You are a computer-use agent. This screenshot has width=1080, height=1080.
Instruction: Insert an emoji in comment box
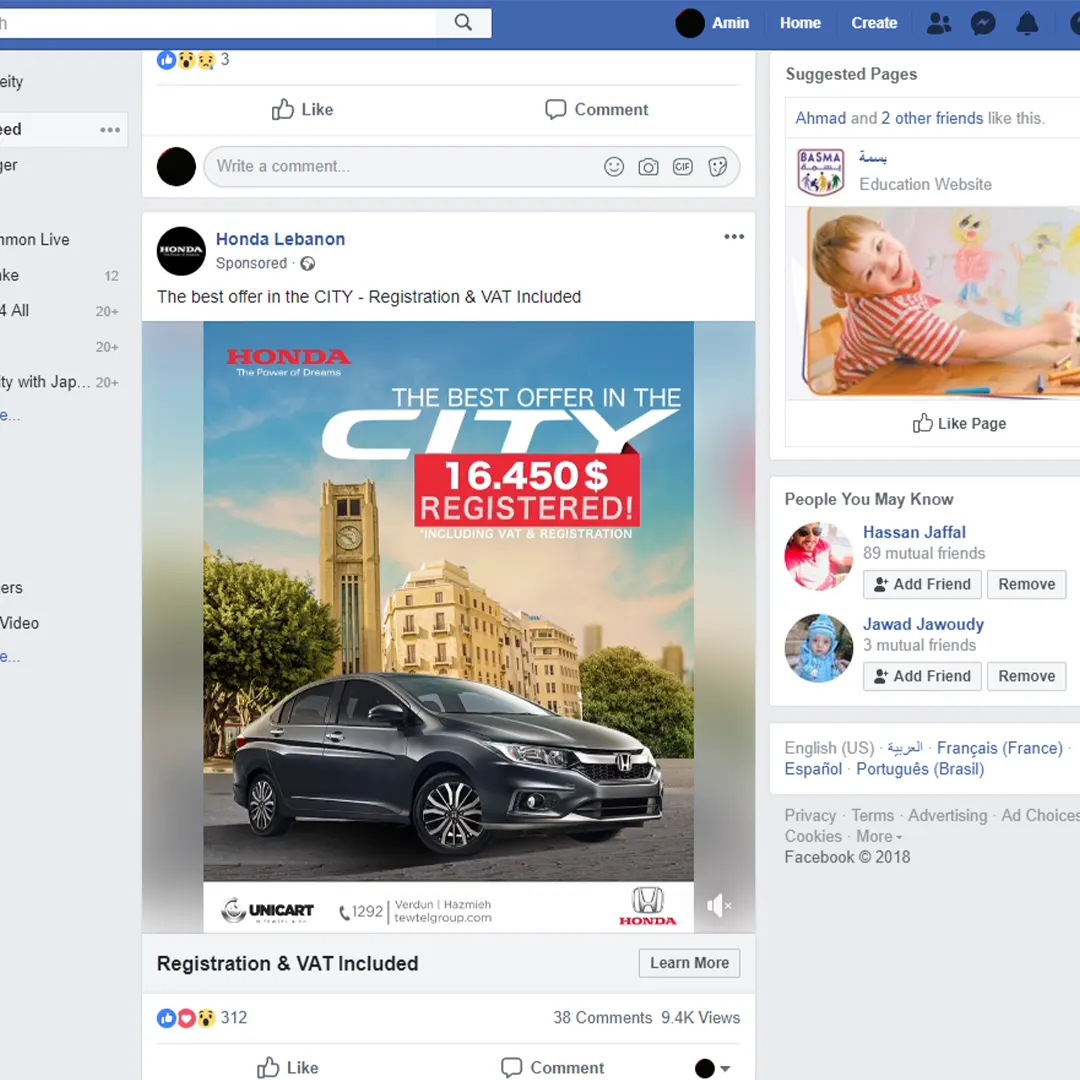[614, 167]
